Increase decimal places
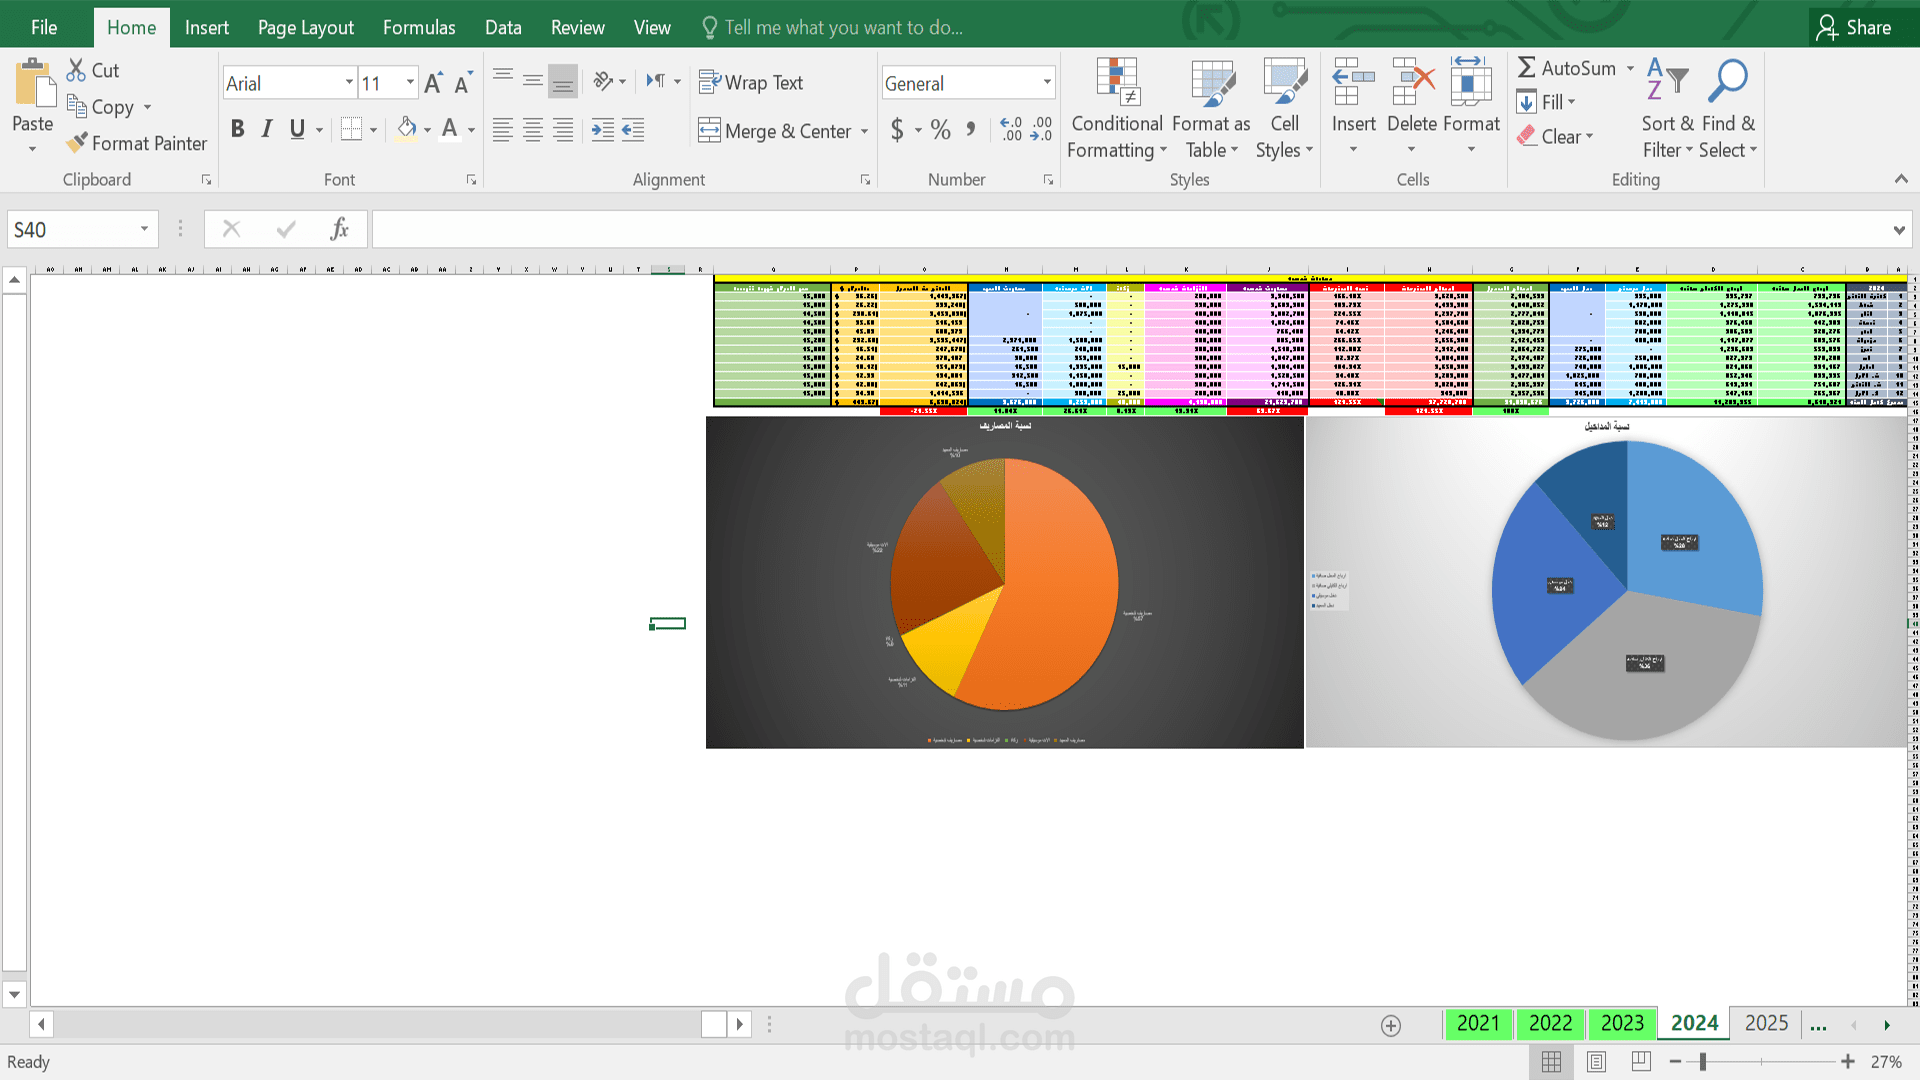This screenshot has height=1080, width=1920. click(1011, 129)
